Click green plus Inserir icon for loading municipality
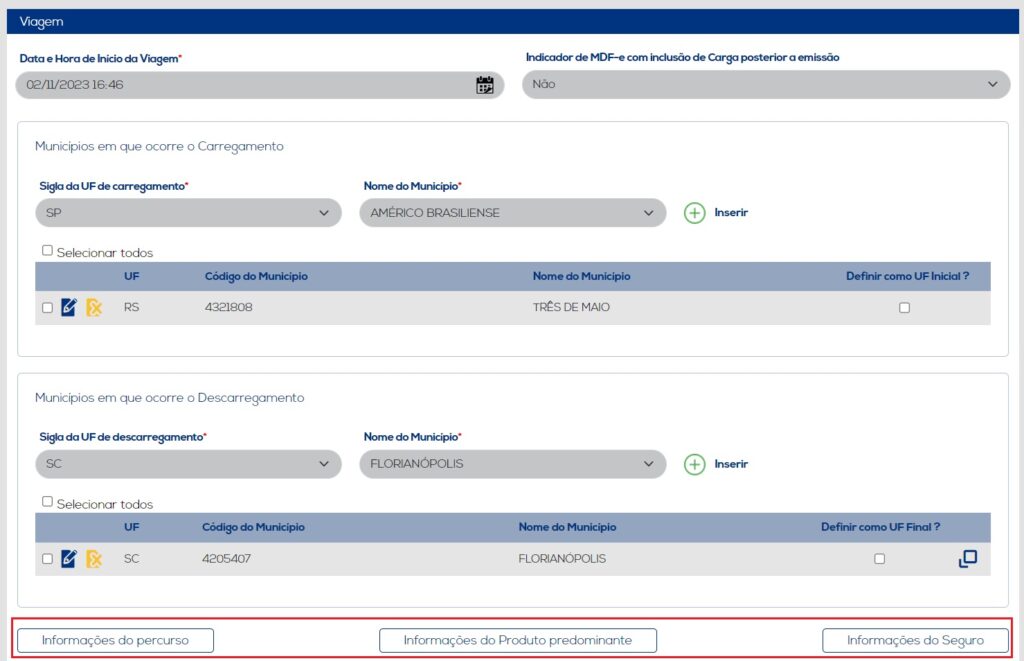 pyautogui.click(x=695, y=213)
